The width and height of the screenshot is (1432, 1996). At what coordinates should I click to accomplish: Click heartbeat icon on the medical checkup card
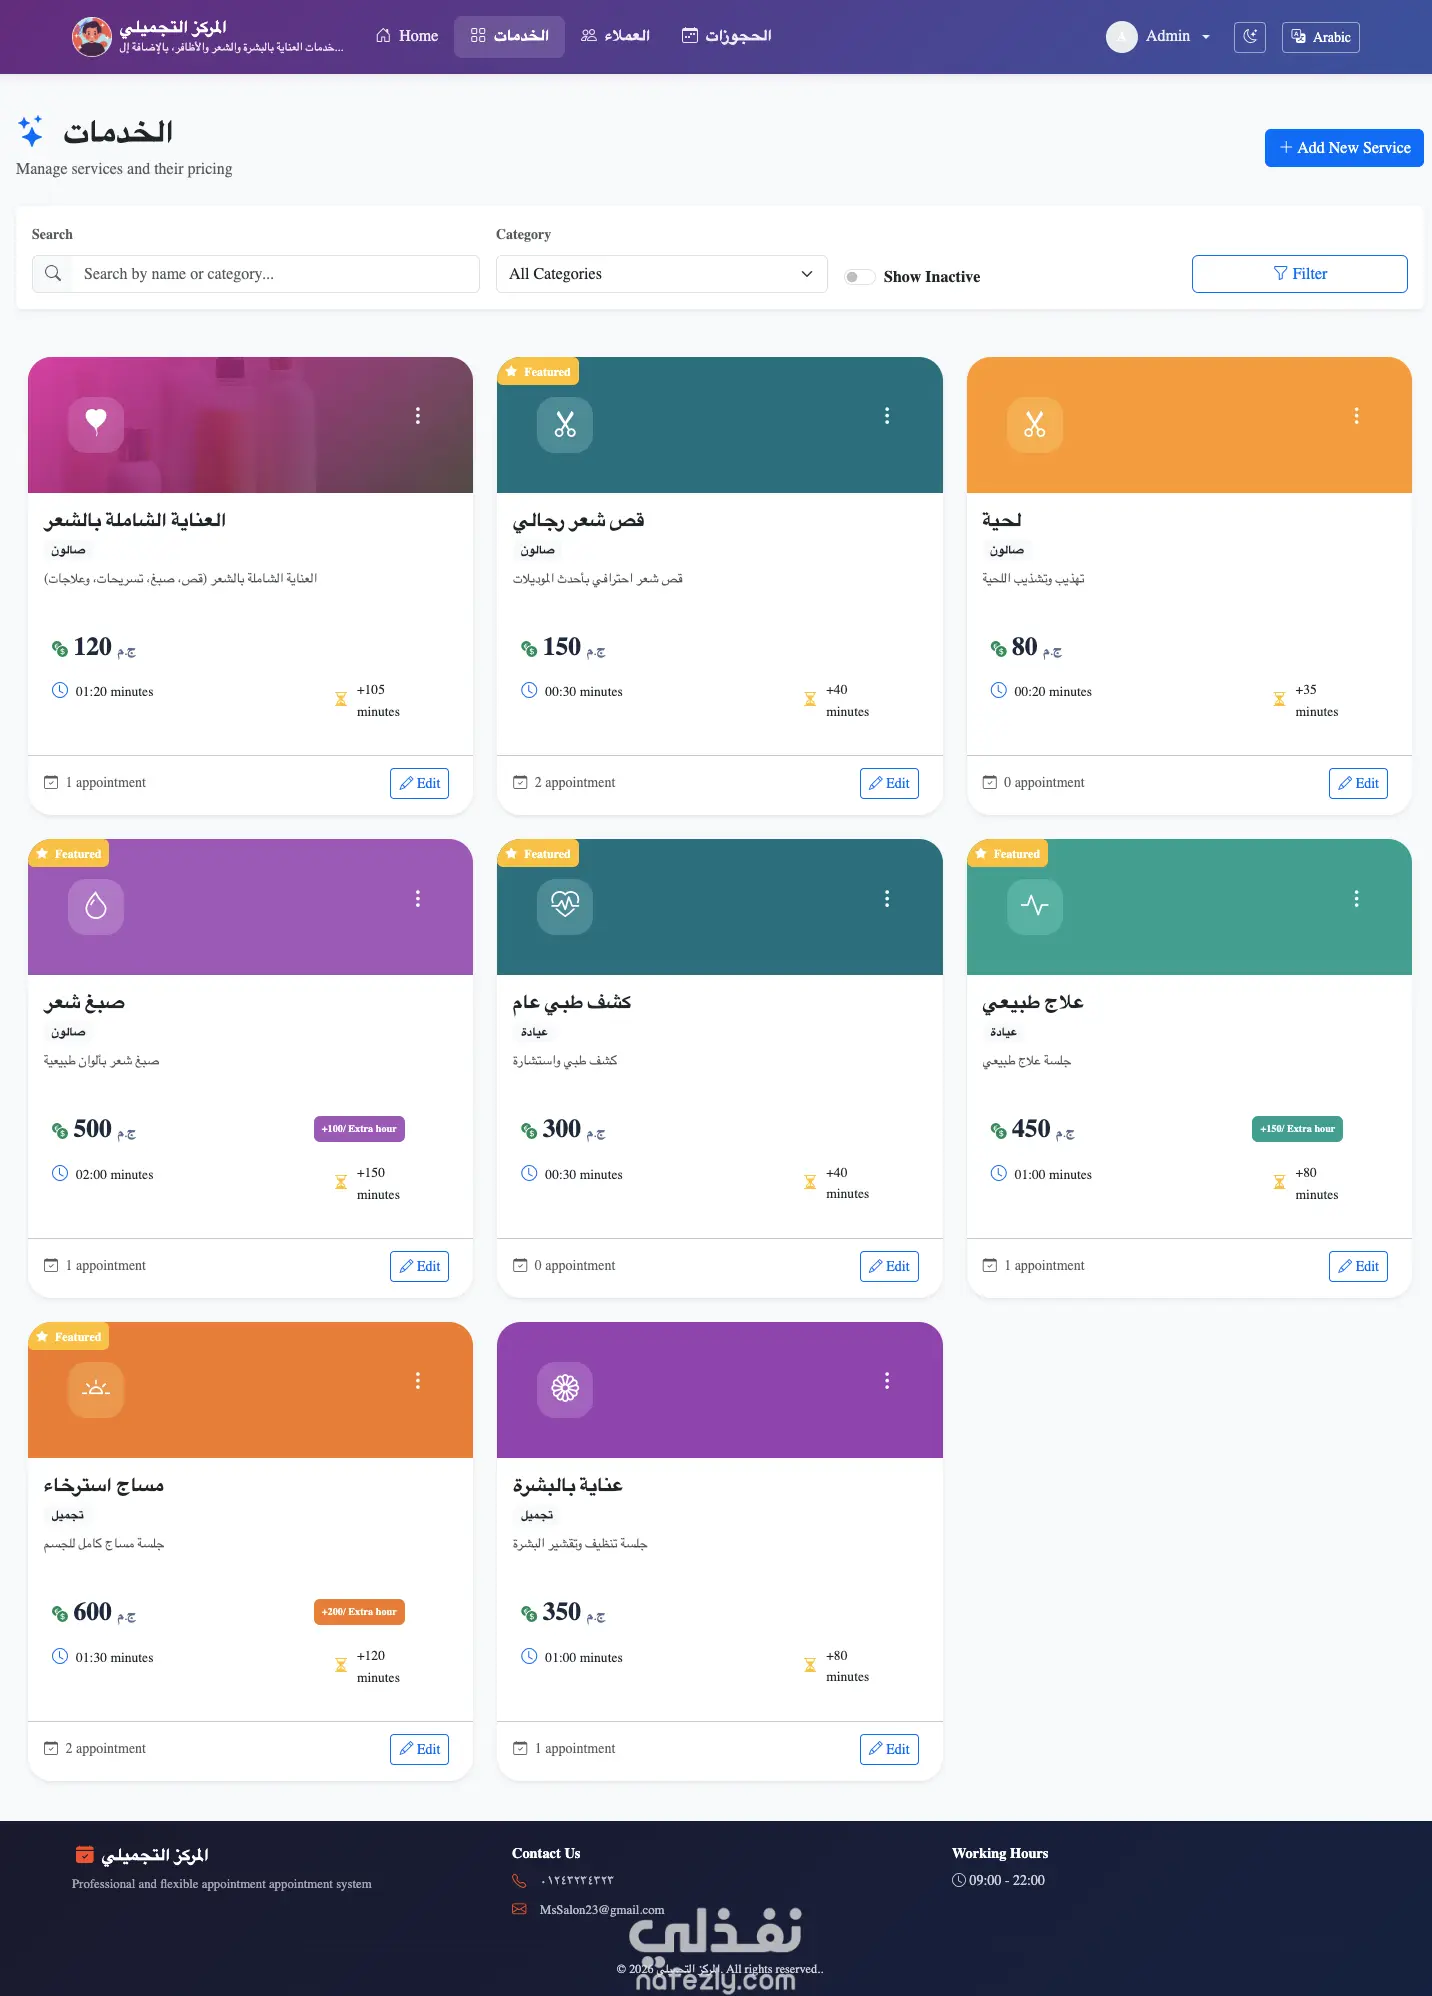click(565, 906)
